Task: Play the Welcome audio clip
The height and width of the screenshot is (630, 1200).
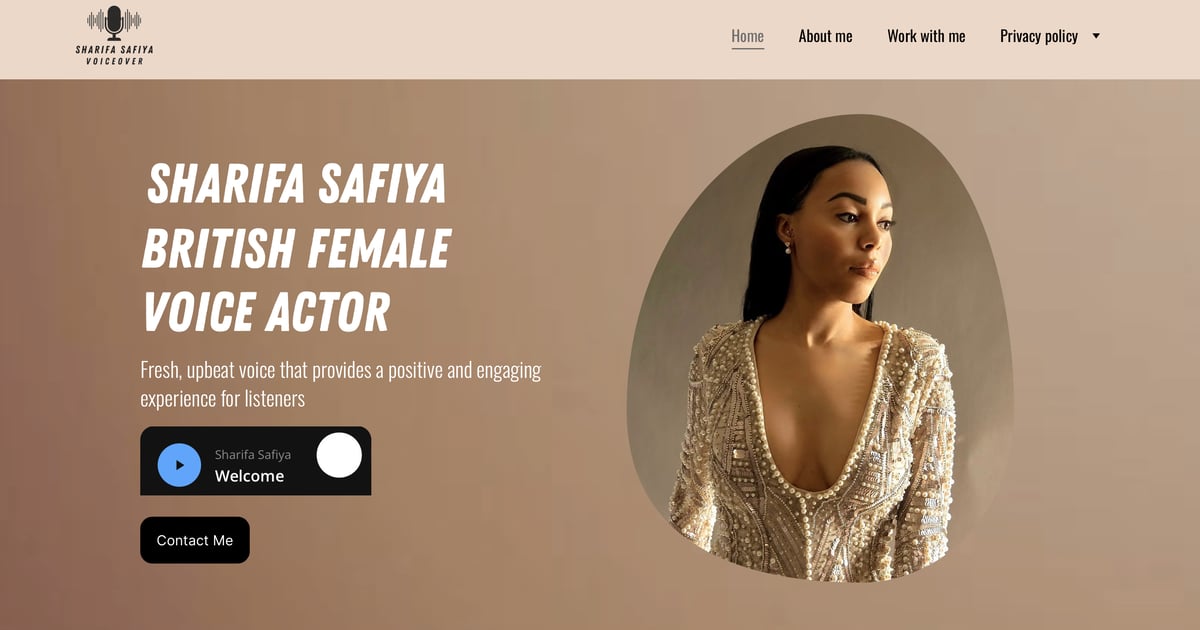Action: point(179,465)
